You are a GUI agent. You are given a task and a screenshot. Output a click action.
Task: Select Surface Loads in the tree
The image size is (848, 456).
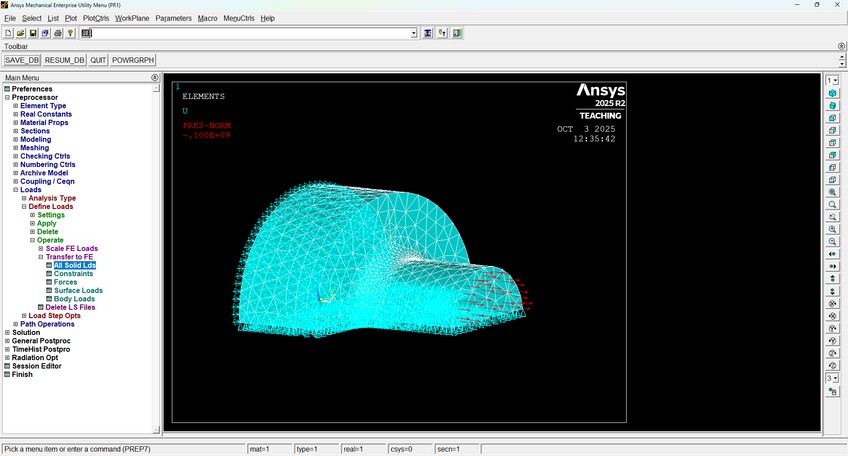pos(78,290)
